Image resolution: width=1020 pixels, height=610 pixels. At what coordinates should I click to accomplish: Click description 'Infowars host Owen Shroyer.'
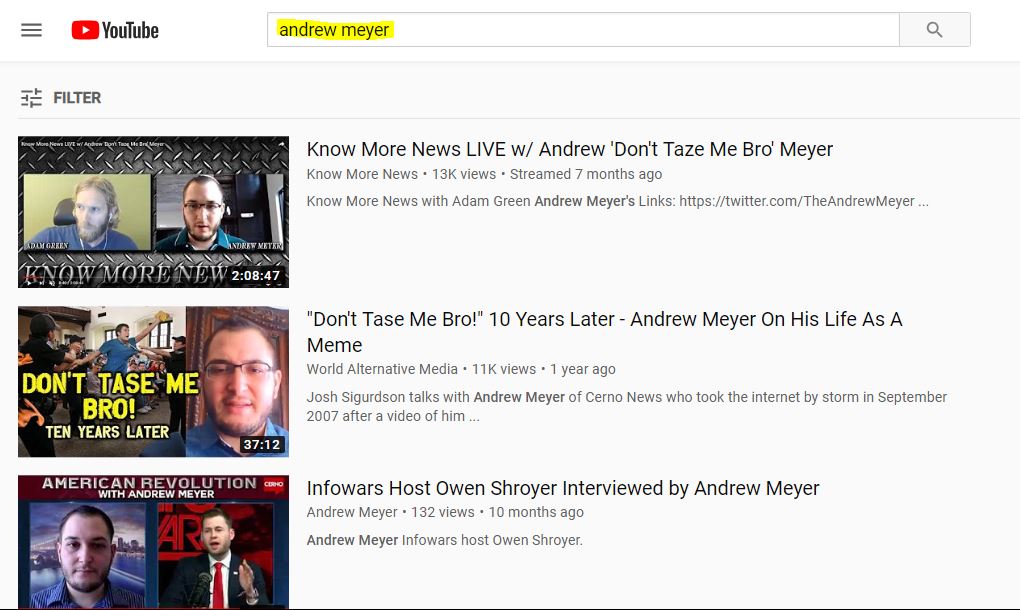tap(445, 540)
